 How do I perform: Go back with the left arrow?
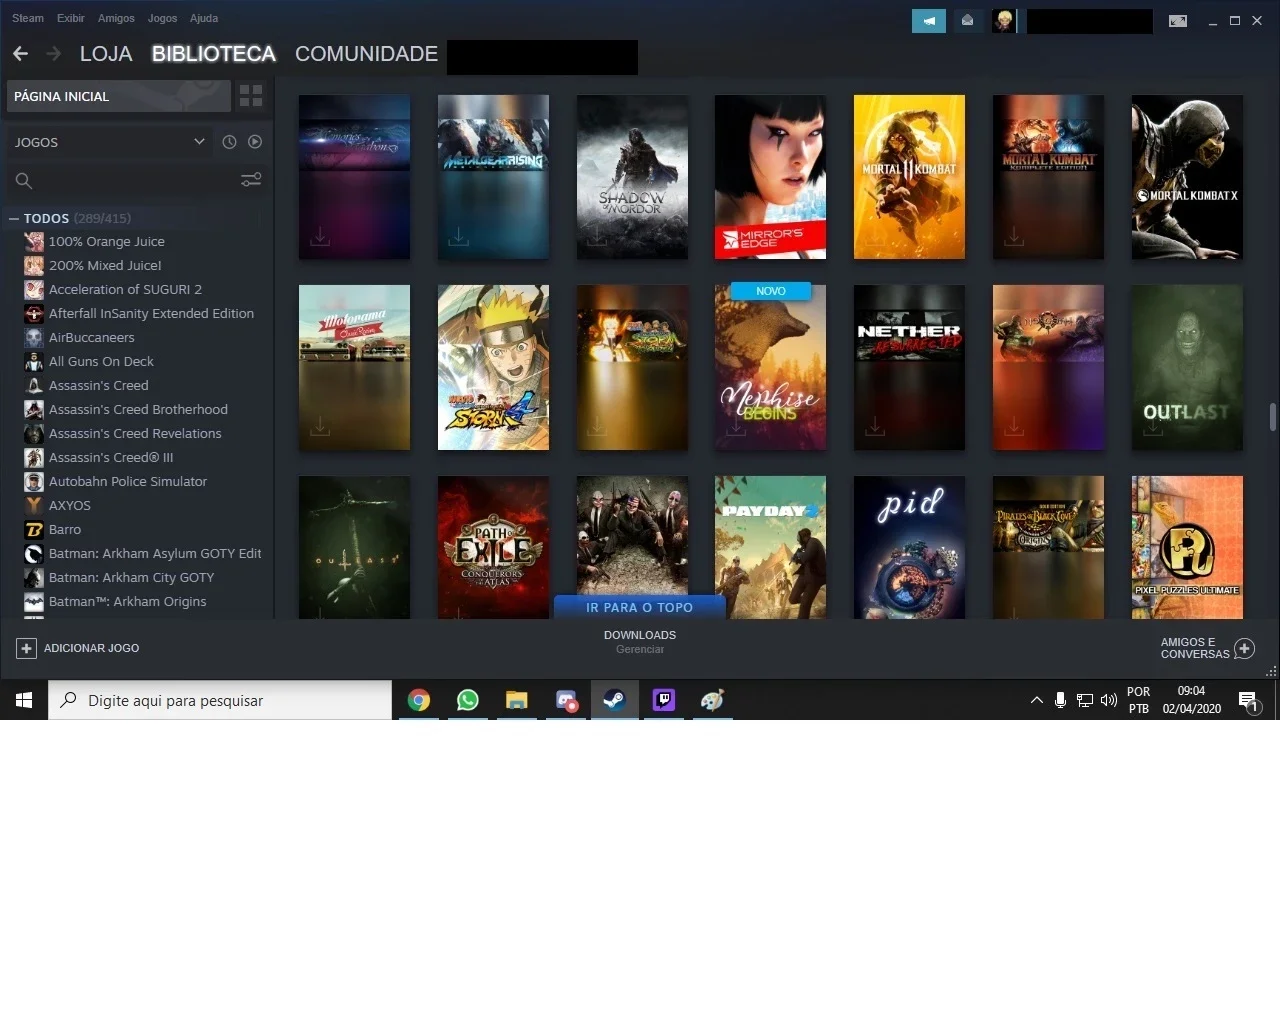pos(20,53)
